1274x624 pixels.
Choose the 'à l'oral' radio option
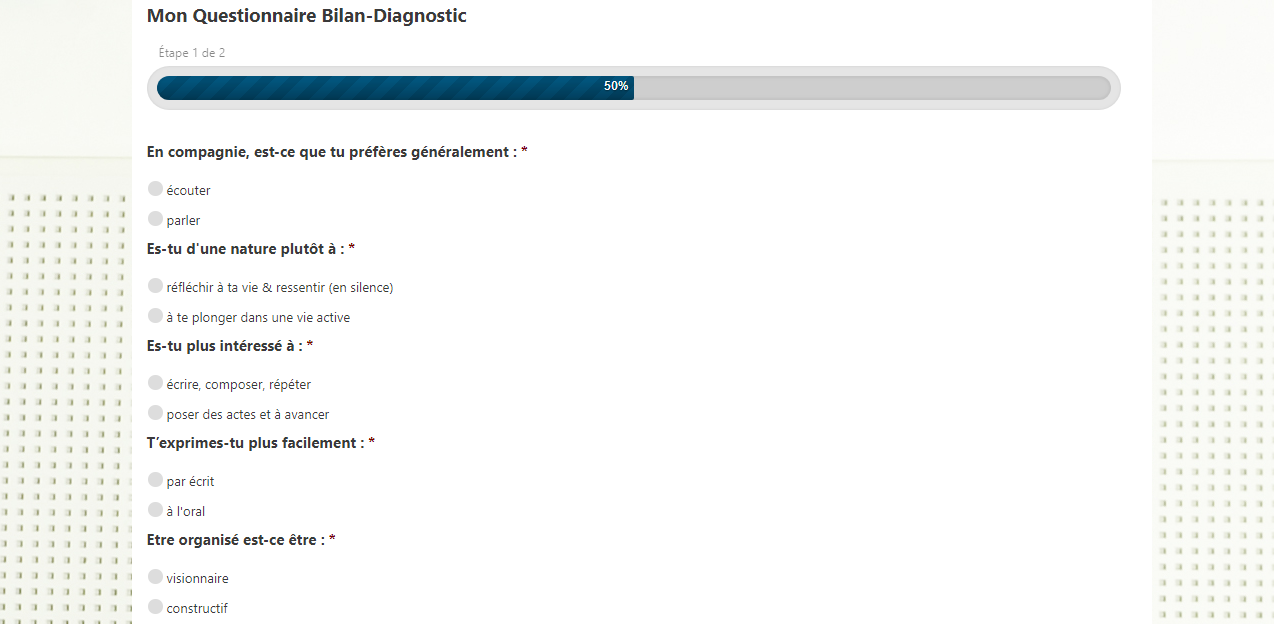tap(155, 510)
